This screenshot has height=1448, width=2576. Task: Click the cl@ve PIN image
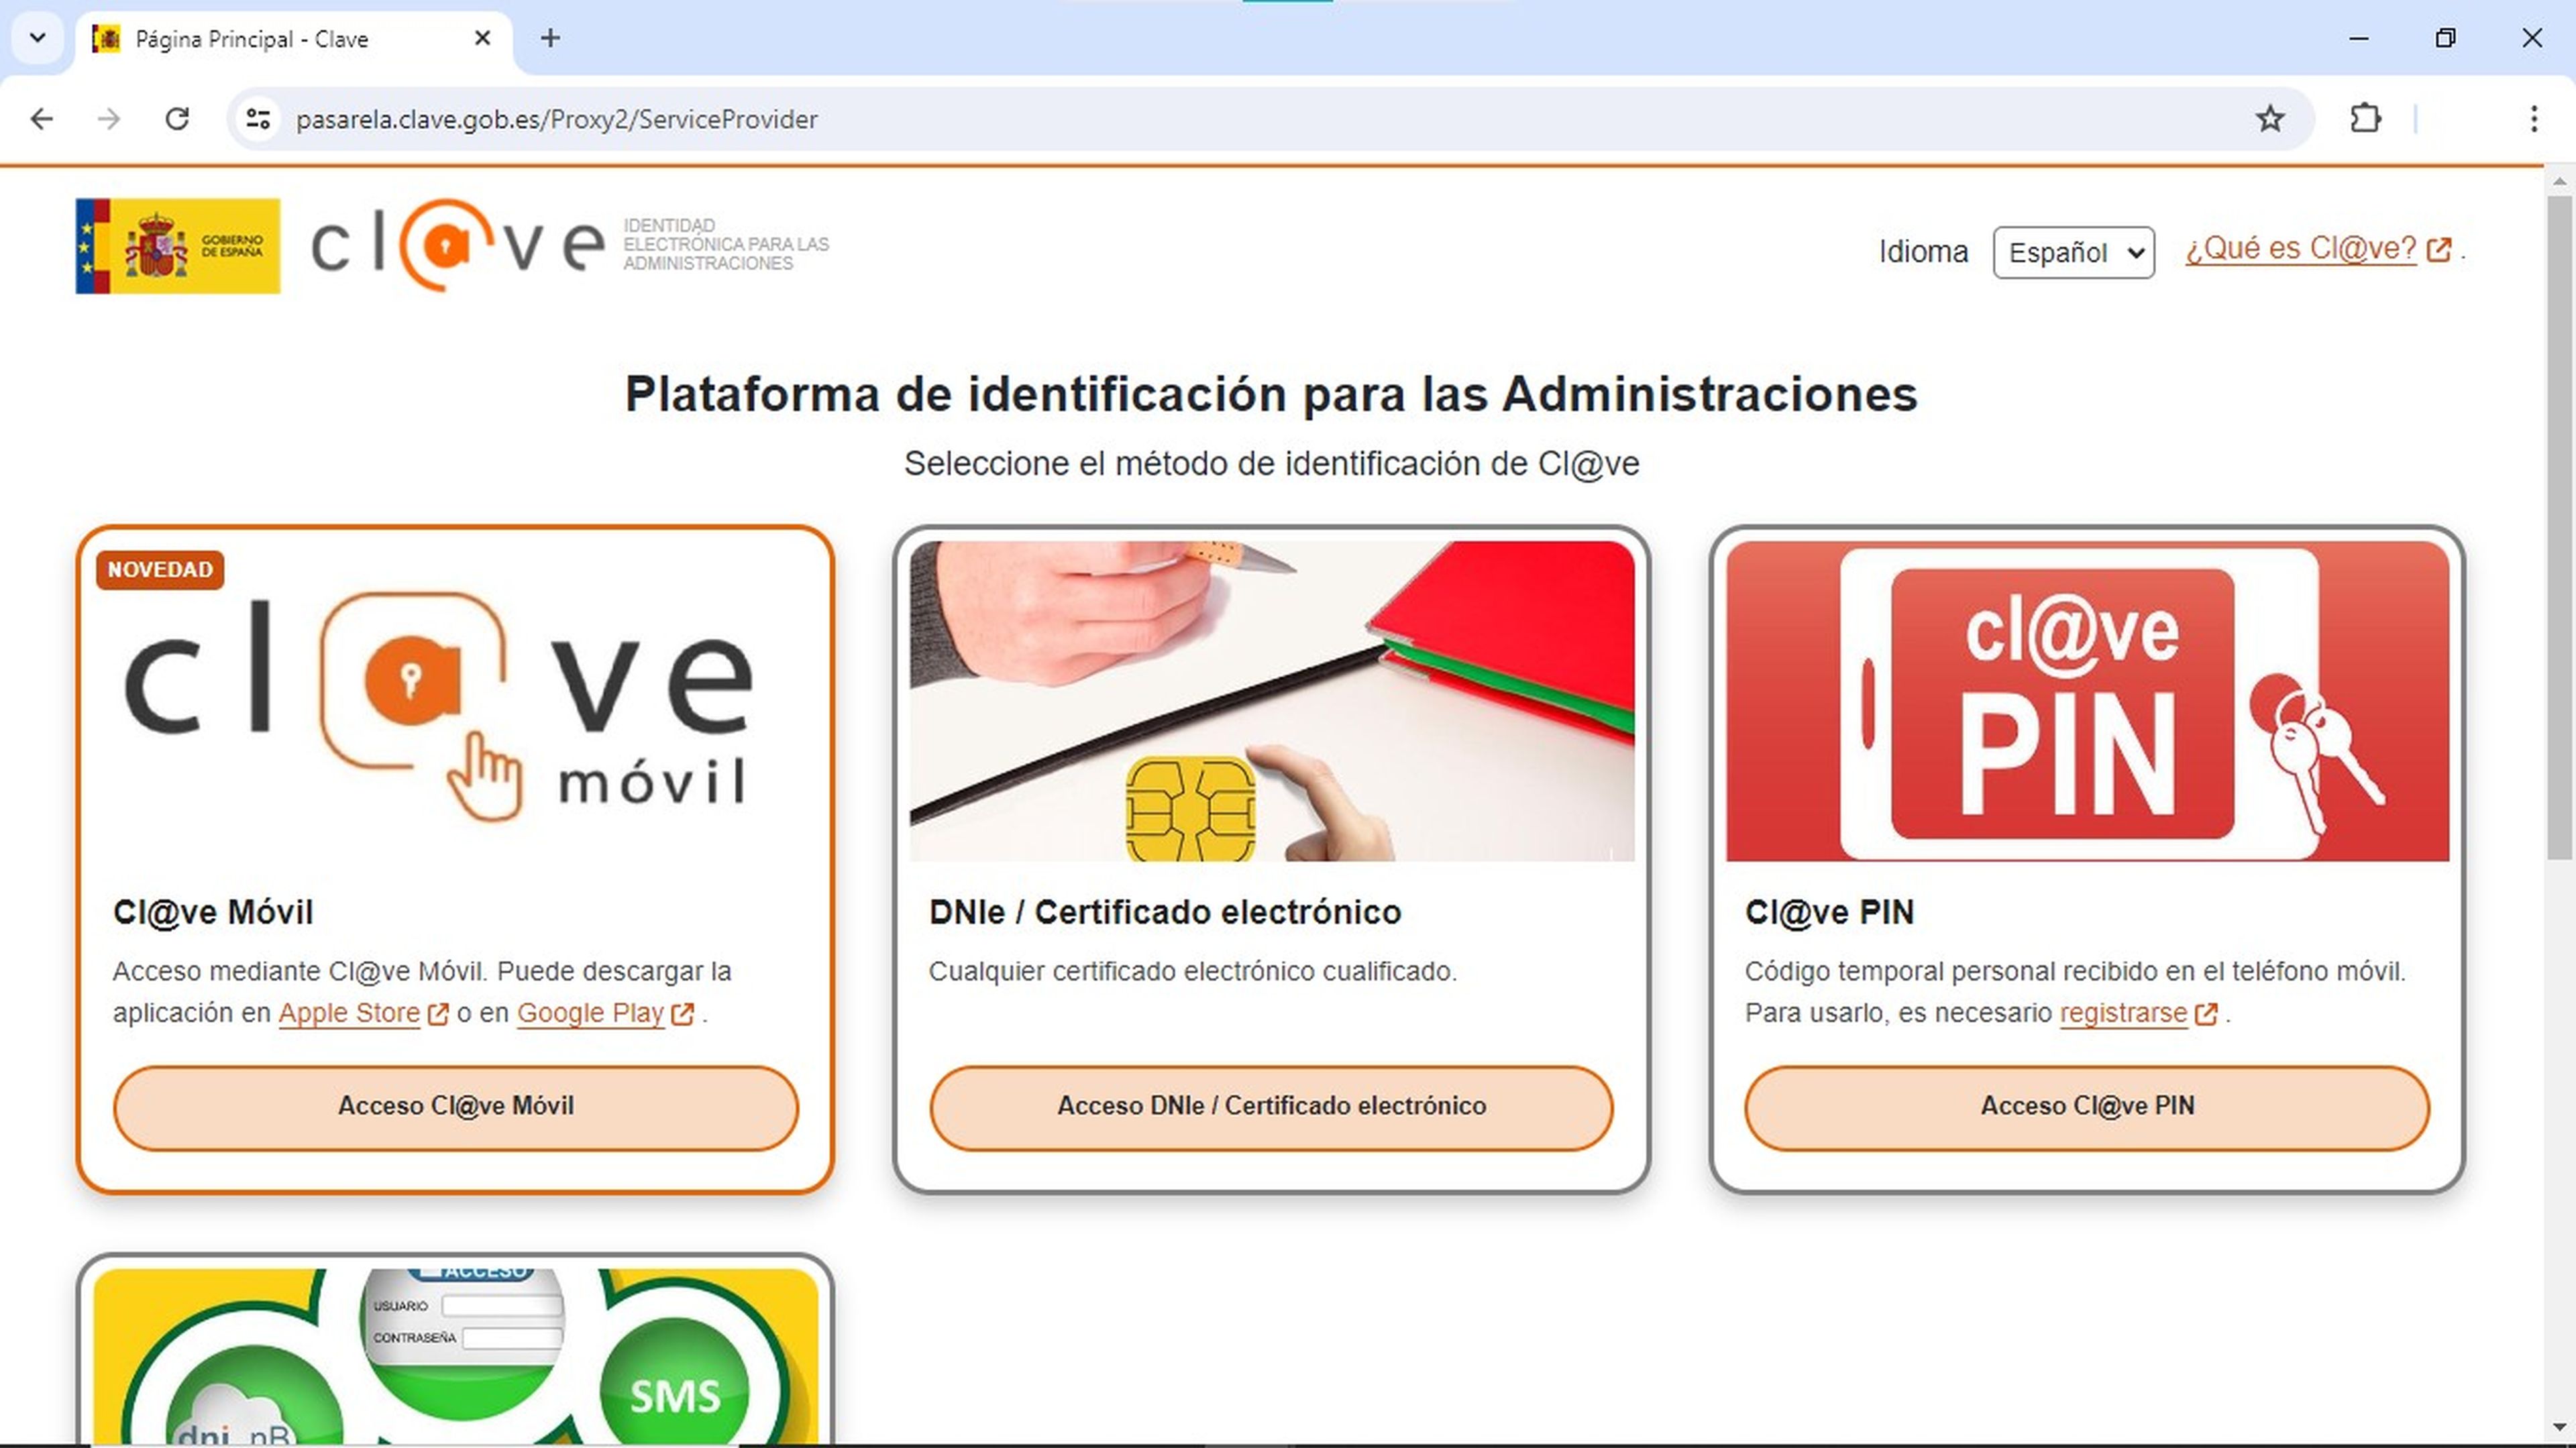click(2087, 701)
